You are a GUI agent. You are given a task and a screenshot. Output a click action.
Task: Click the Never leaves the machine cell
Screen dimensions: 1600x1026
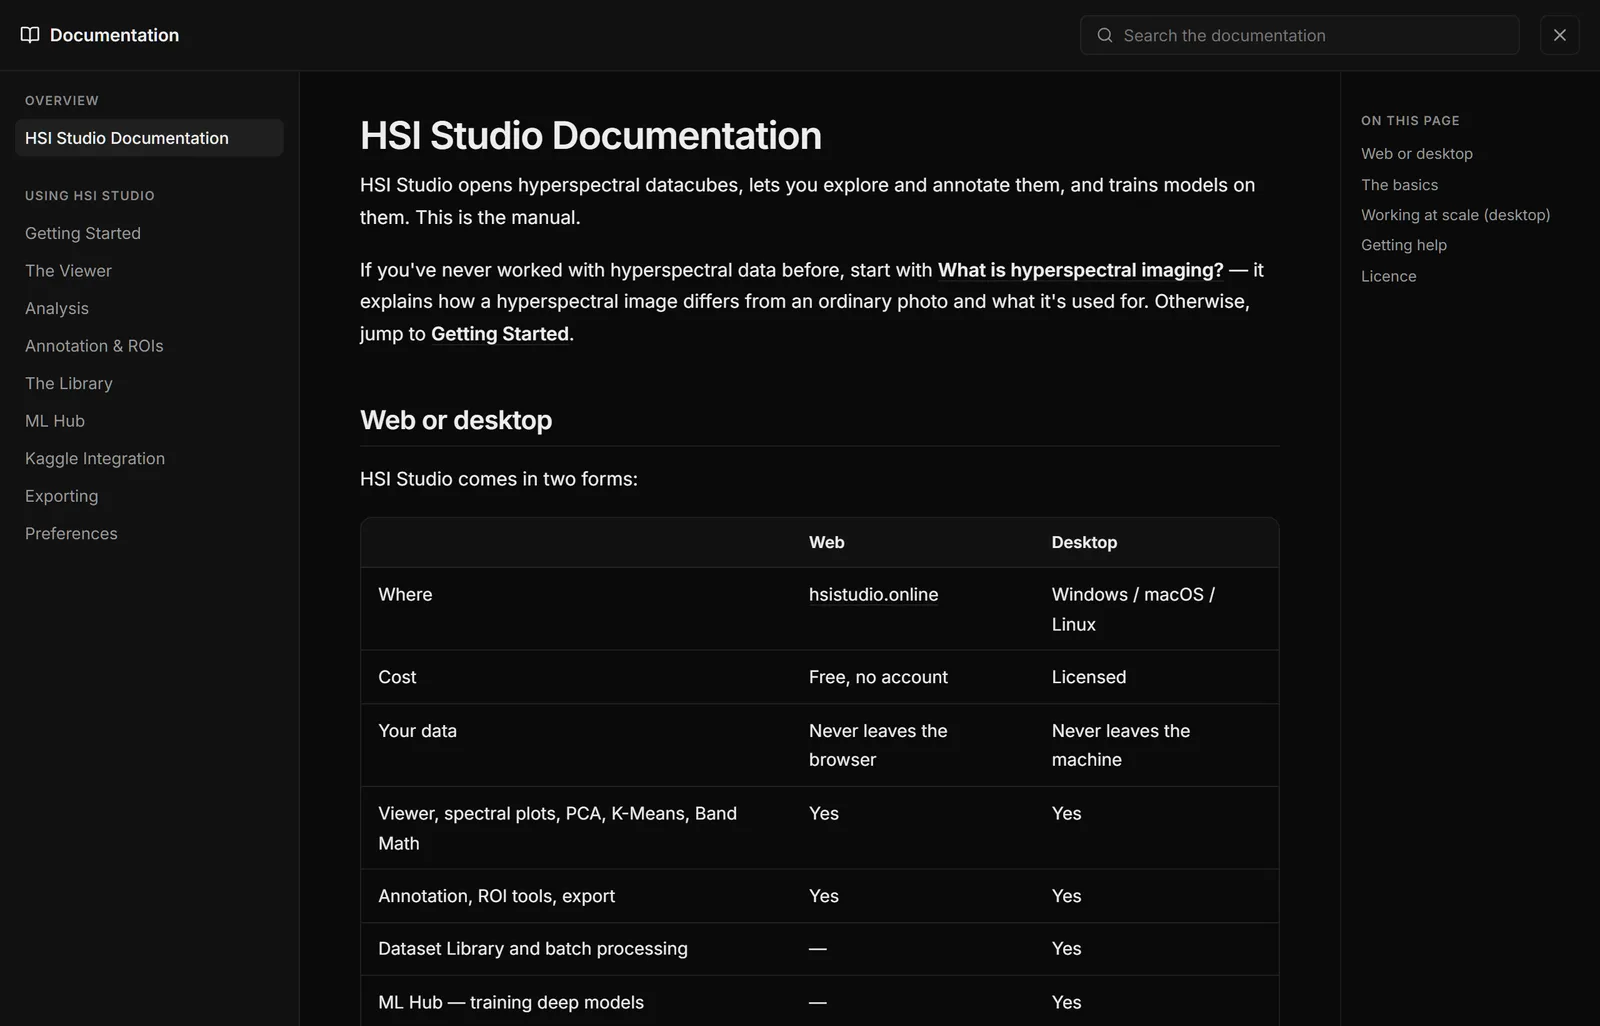pyautogui.click(x=1121, y=745)
